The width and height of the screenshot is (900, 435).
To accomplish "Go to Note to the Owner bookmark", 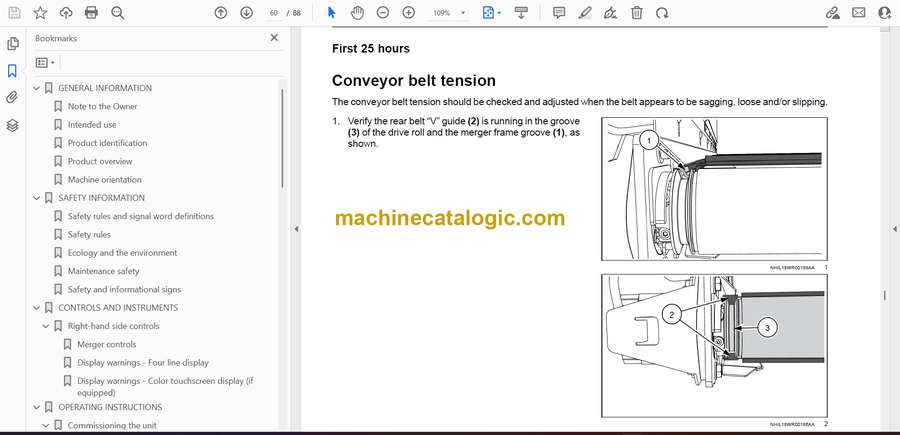I will pos(103,106).
